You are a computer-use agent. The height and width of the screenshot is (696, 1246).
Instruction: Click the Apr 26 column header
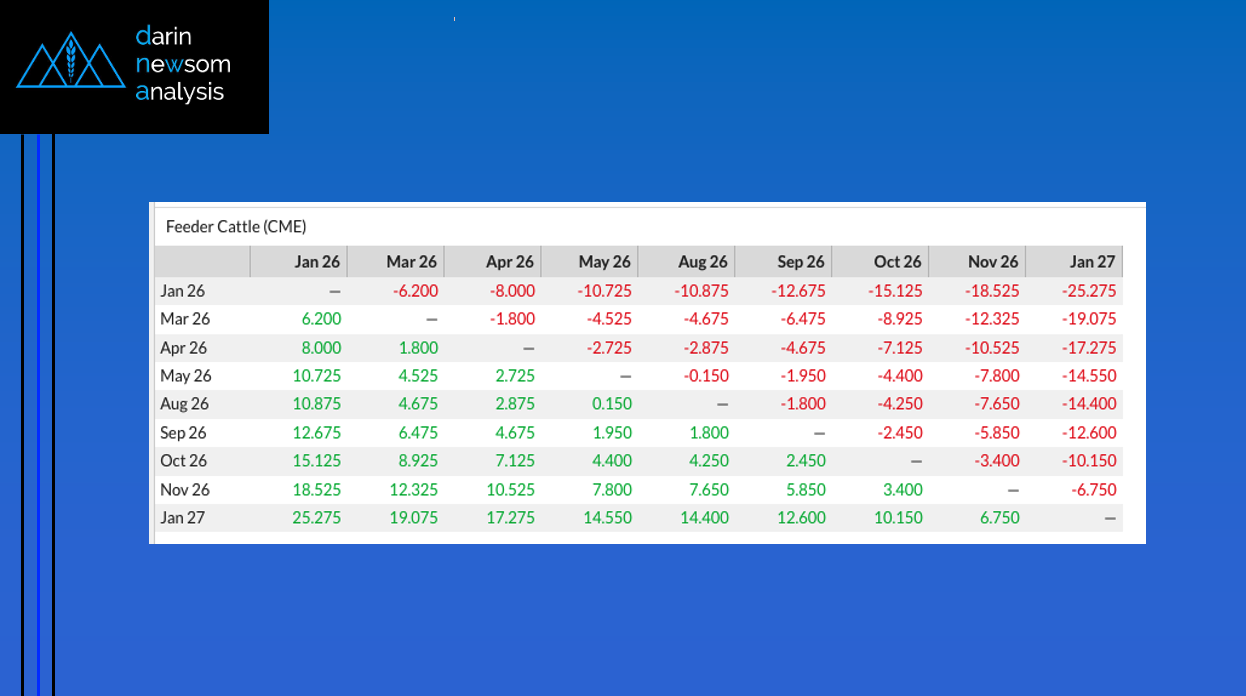click(509, 262)
